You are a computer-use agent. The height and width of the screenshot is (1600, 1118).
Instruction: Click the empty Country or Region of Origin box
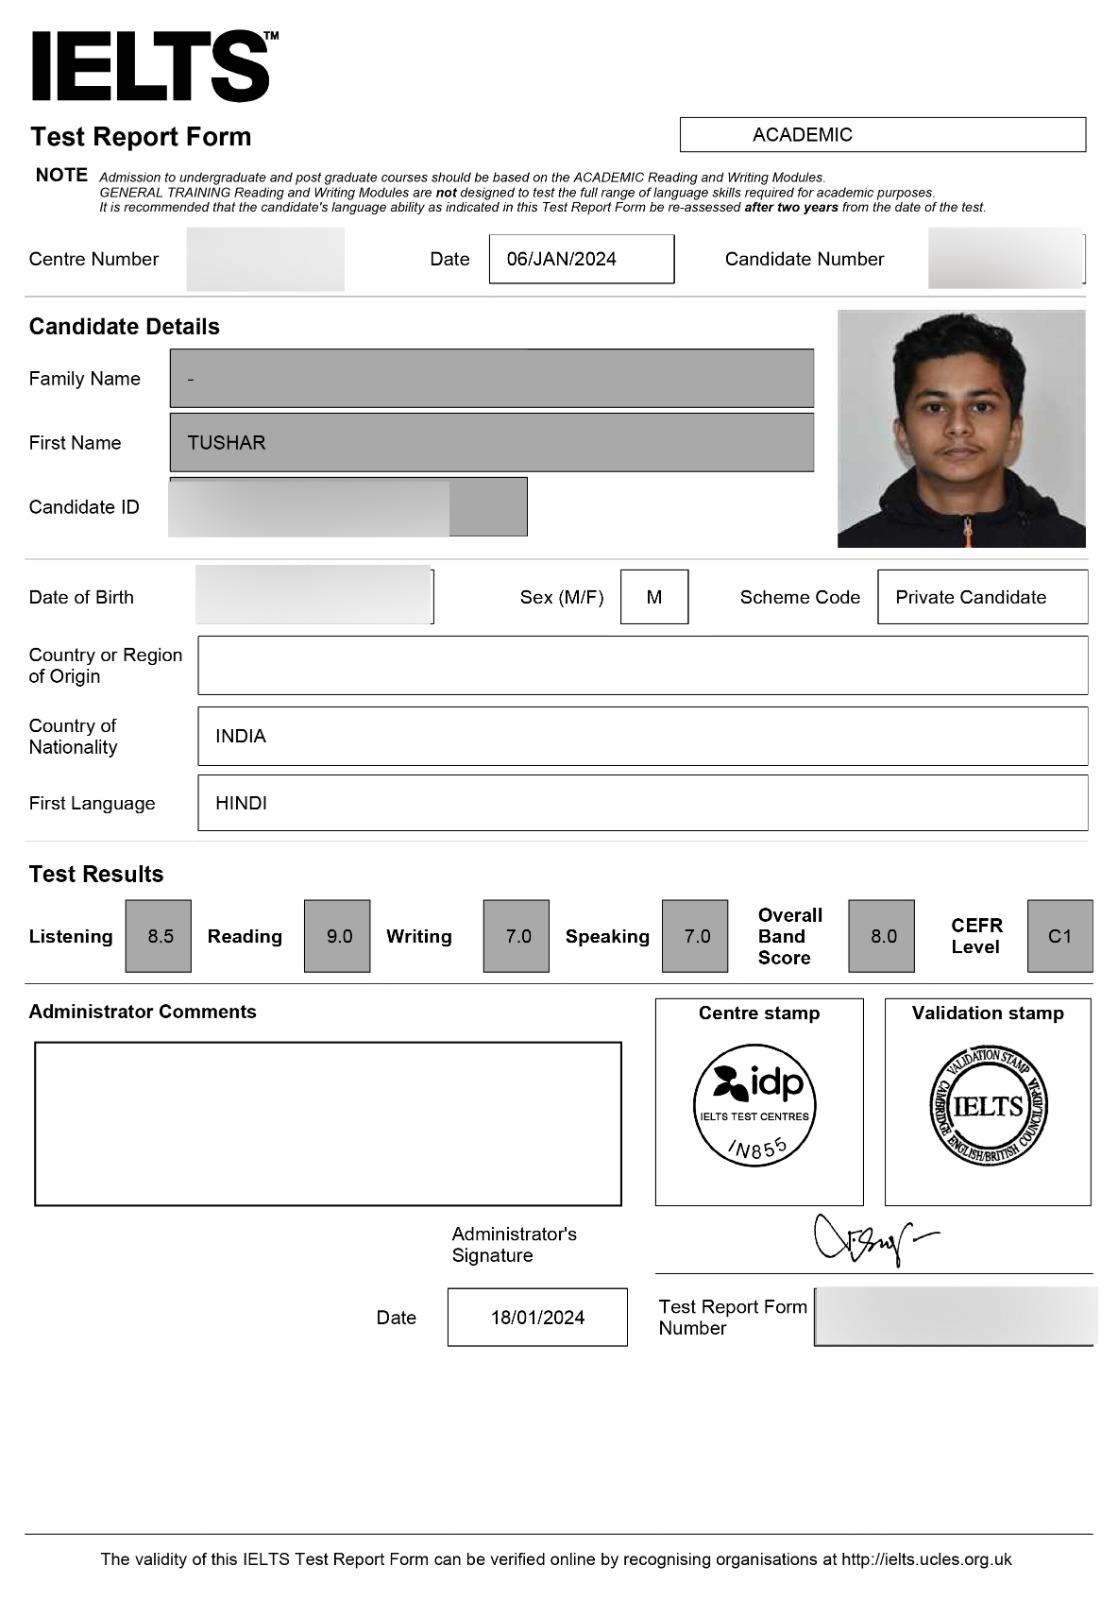click(642, 665)
